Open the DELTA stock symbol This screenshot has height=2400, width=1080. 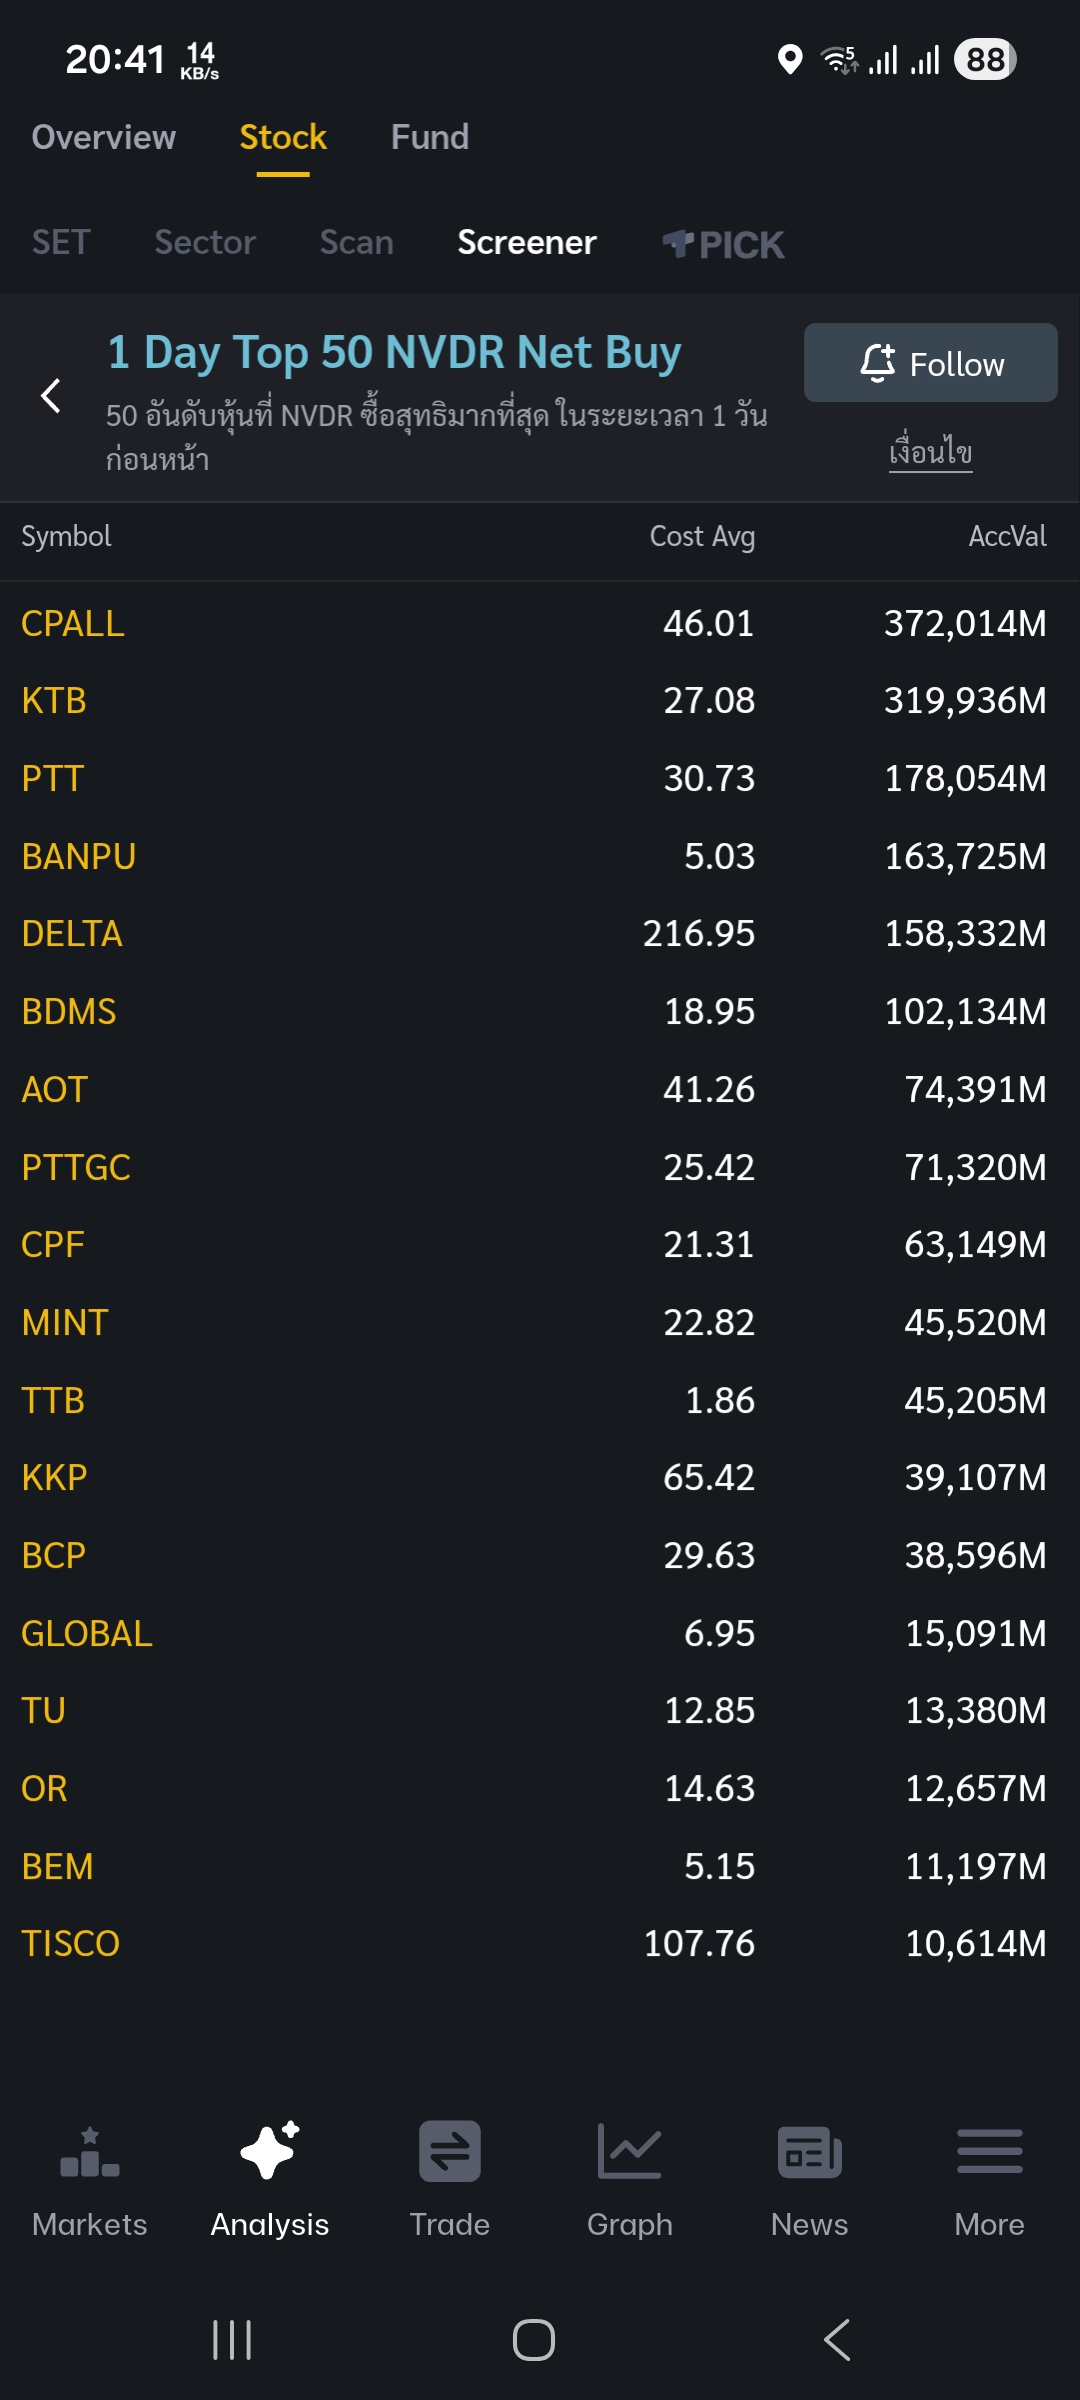click(x=72, y=934)
